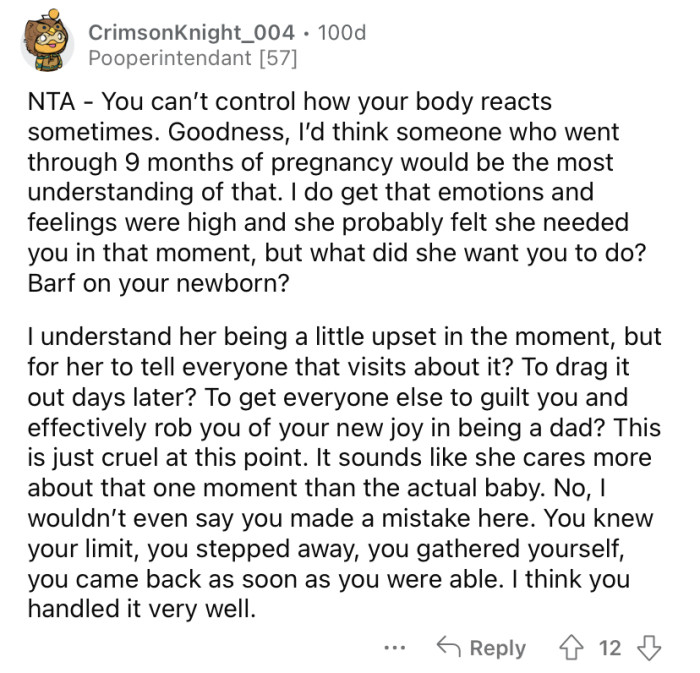
Task: Click the vote count of 12
Action: 610,648
